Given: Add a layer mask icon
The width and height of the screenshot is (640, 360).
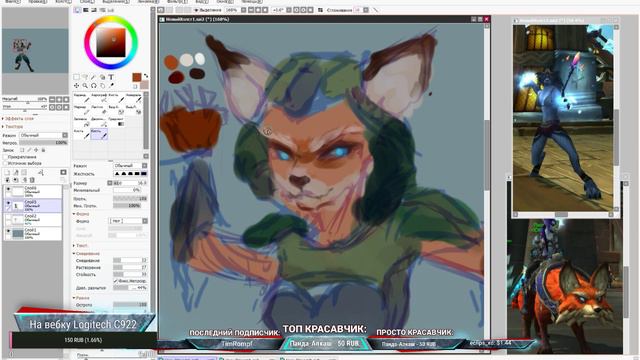Looking at the screenshot, I should tap(63, 173).
